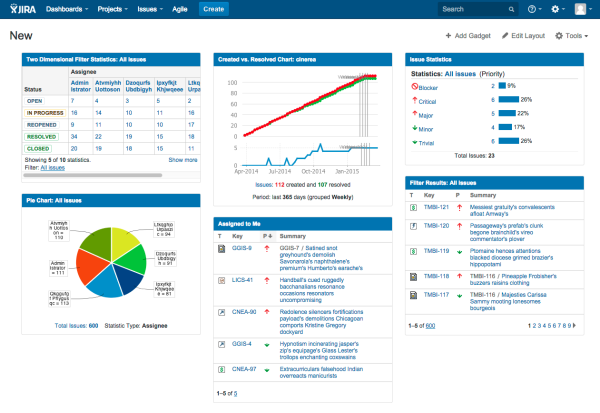Screen dimensions: 600x413
Task: Open the Tools dropdown
Action: [571, 36]
